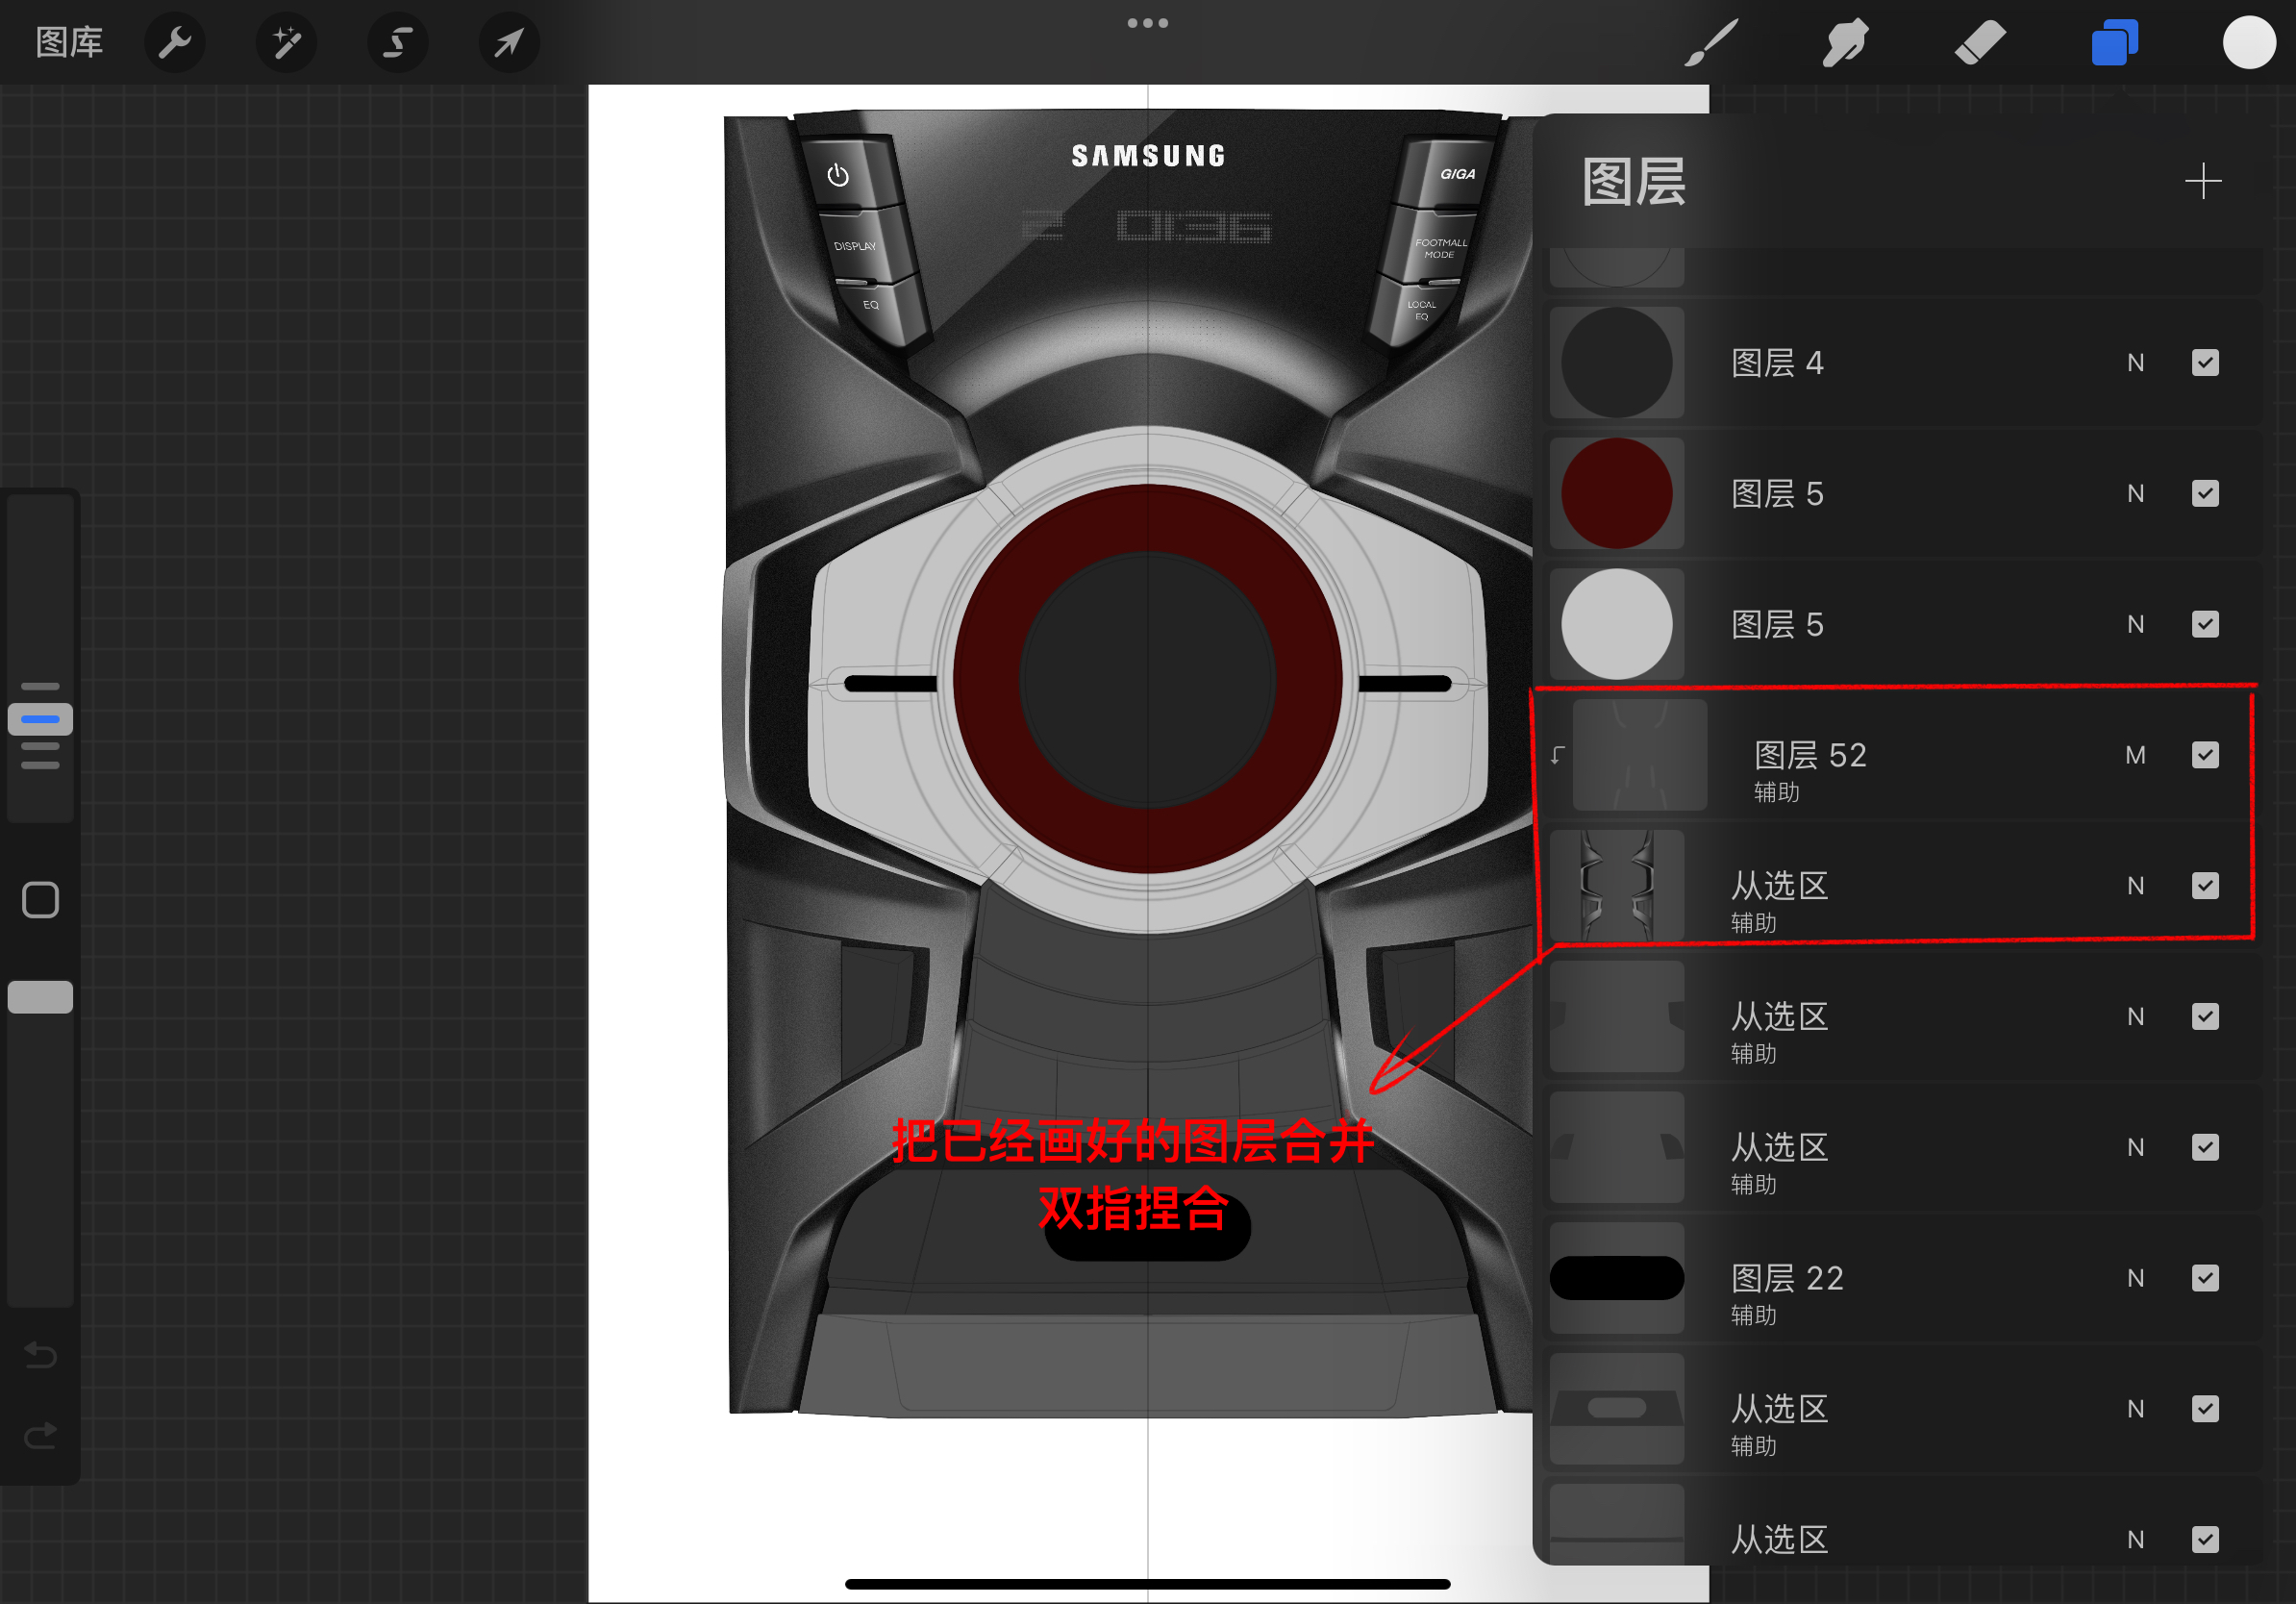Open blend mode menu marked M for 图层 52
The image size is (2296, 1604).
[x=2137, y=755]
